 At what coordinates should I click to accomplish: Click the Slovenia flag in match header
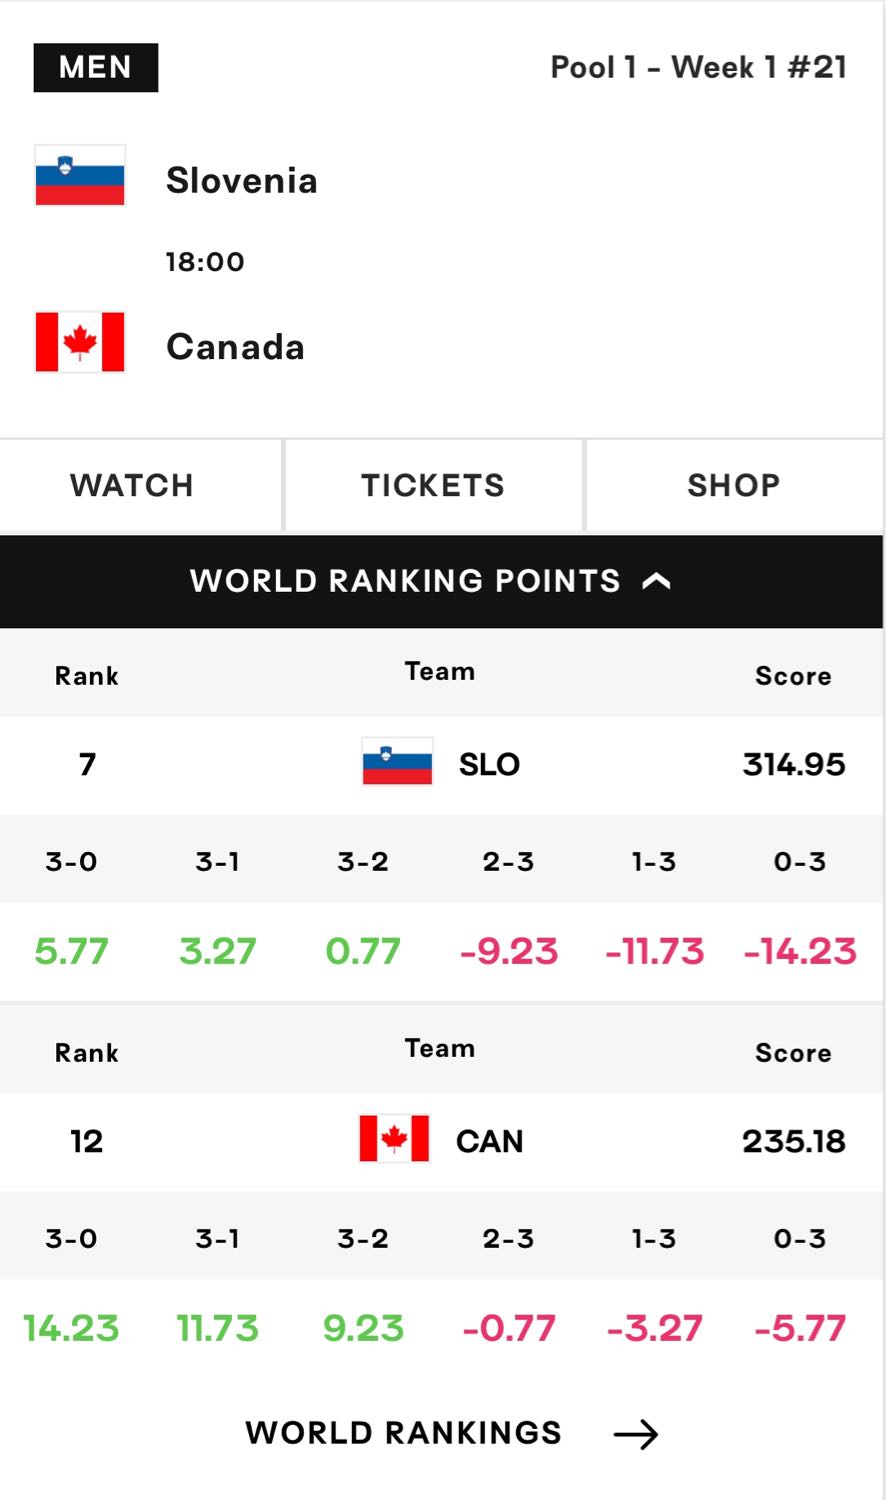(80, 176)
